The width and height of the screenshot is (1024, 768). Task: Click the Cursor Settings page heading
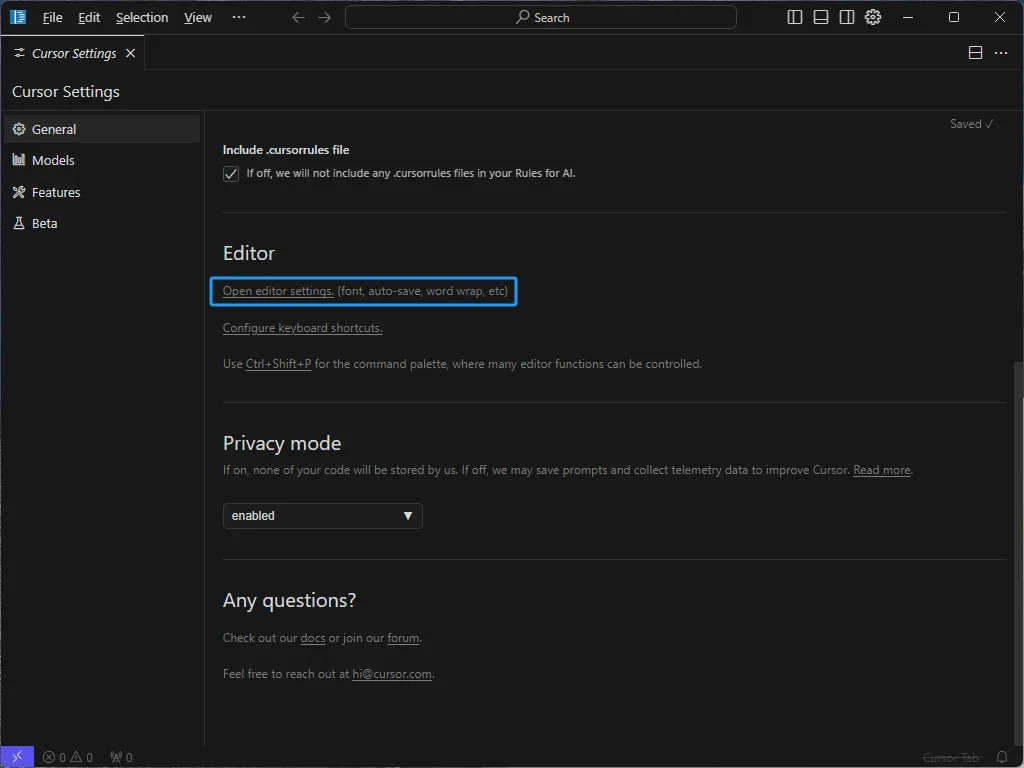coord(66,91)
